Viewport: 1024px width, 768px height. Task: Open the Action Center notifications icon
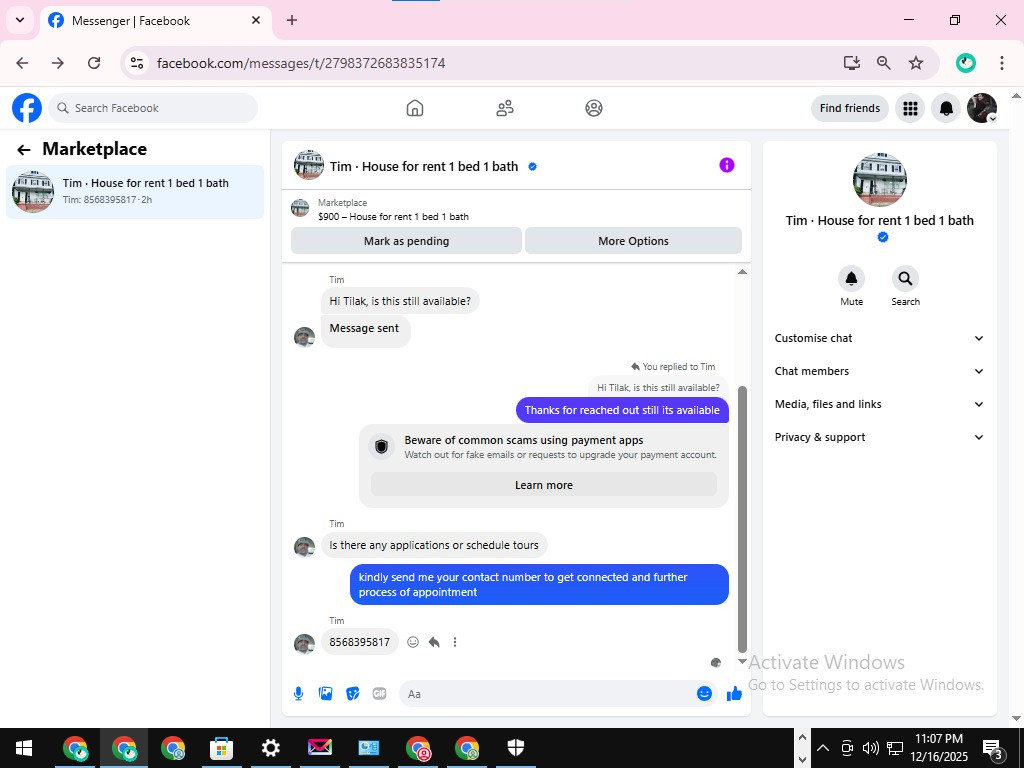coord(993,749)
